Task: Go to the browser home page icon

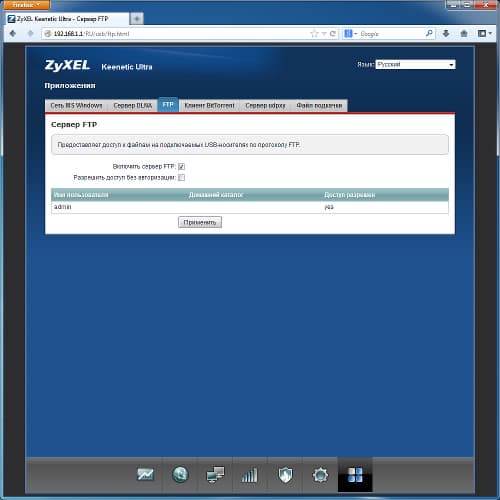Action: coord(464,33)
